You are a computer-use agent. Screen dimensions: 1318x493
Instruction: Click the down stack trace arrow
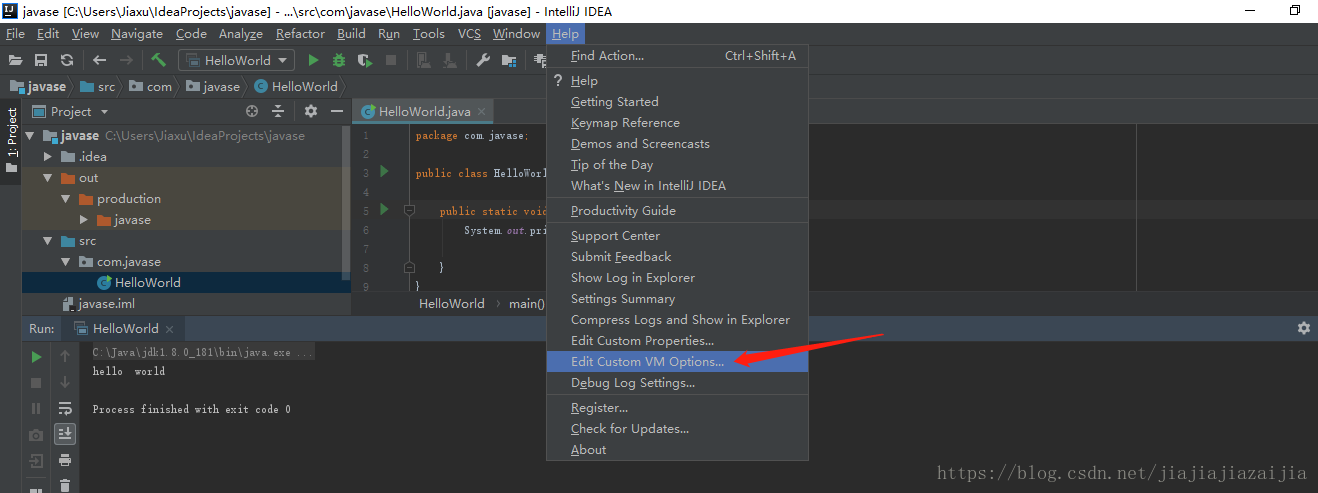(x=65, y=383)
